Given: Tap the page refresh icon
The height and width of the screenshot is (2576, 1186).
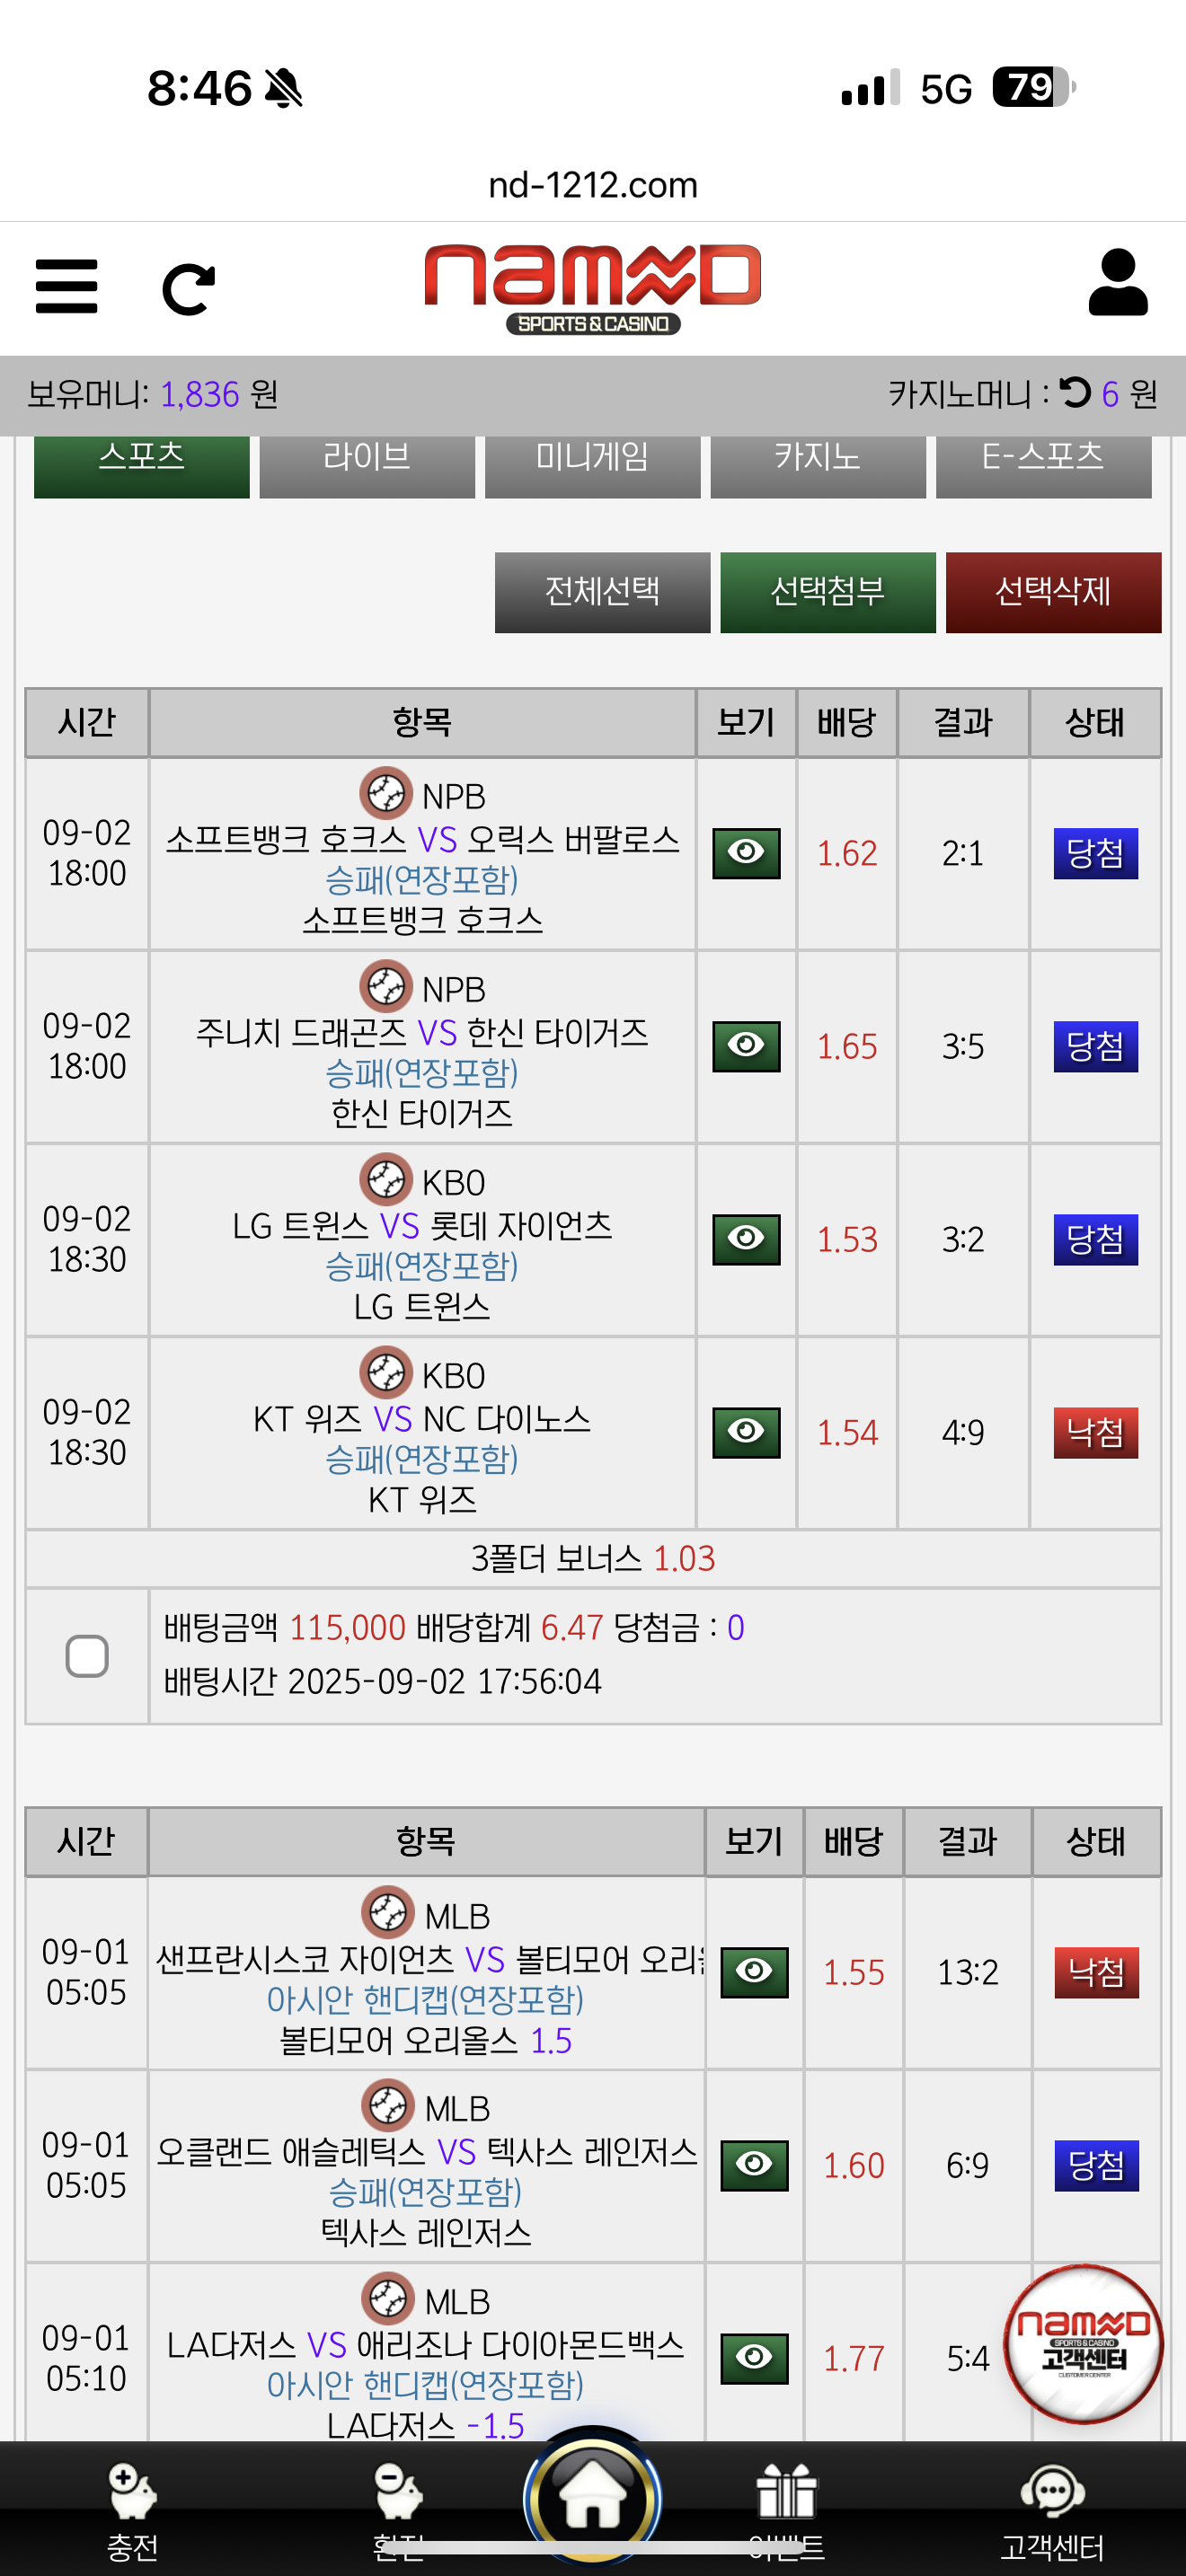Looking at the screenshot, I should point(188,289).
